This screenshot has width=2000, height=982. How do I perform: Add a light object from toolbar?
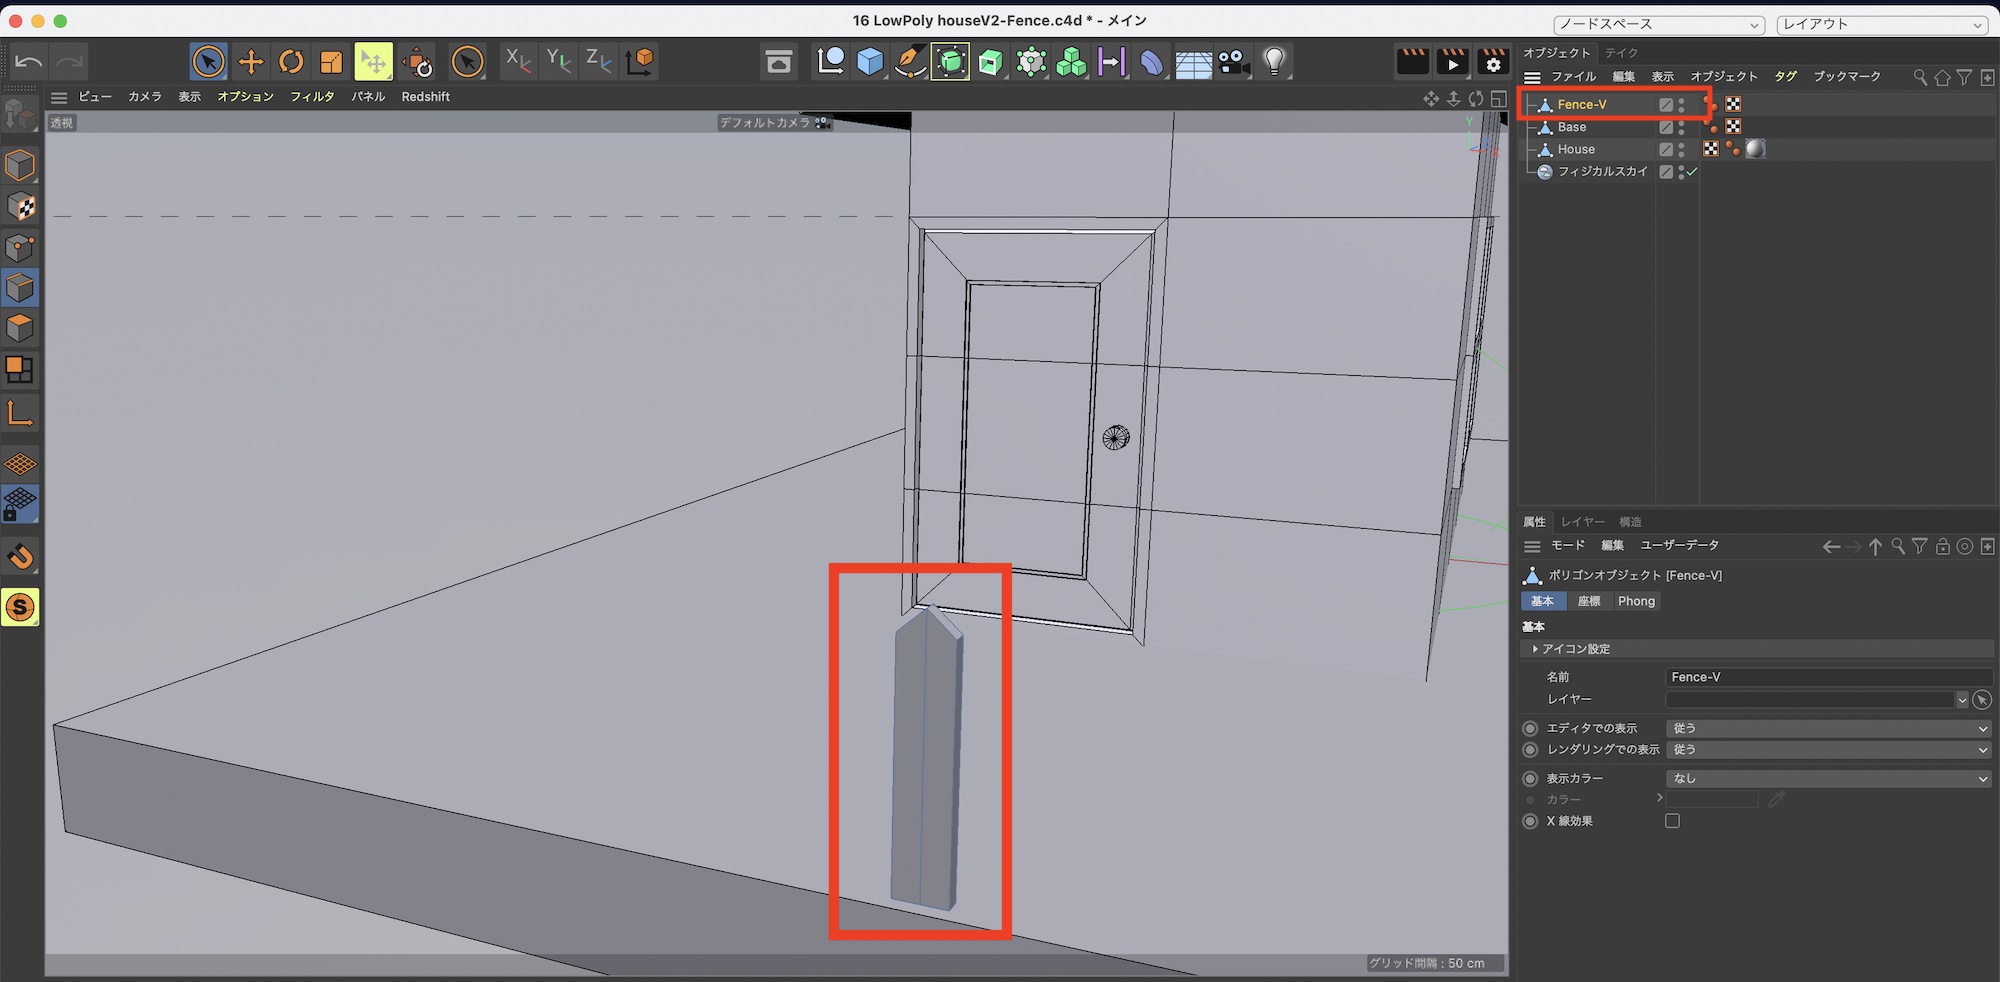tap(1274, 62)
